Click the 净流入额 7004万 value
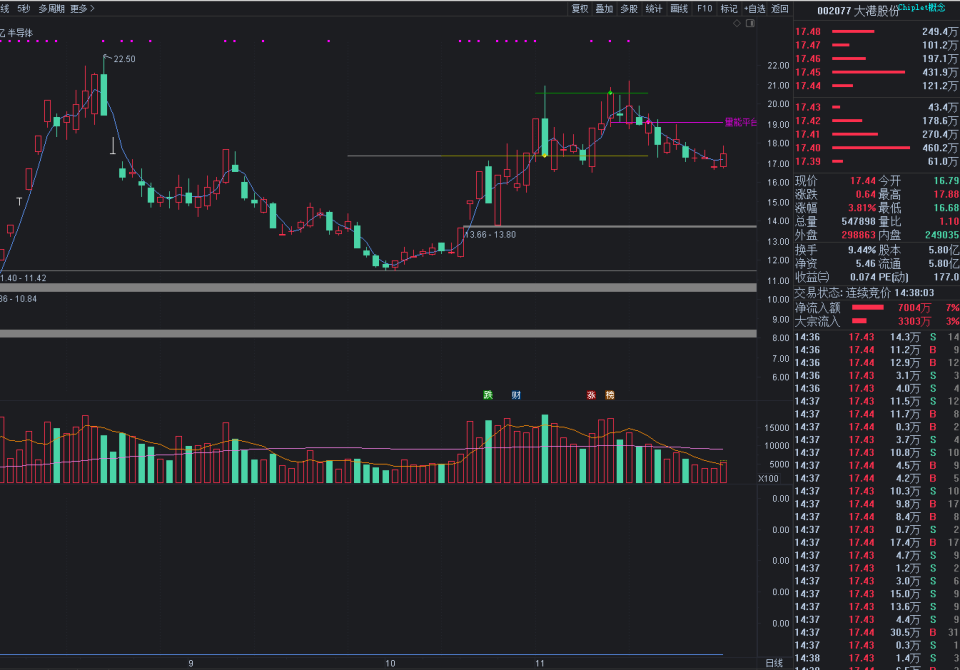Image resolution: width=960 pixels, height=670 pixels. point(914,307)
